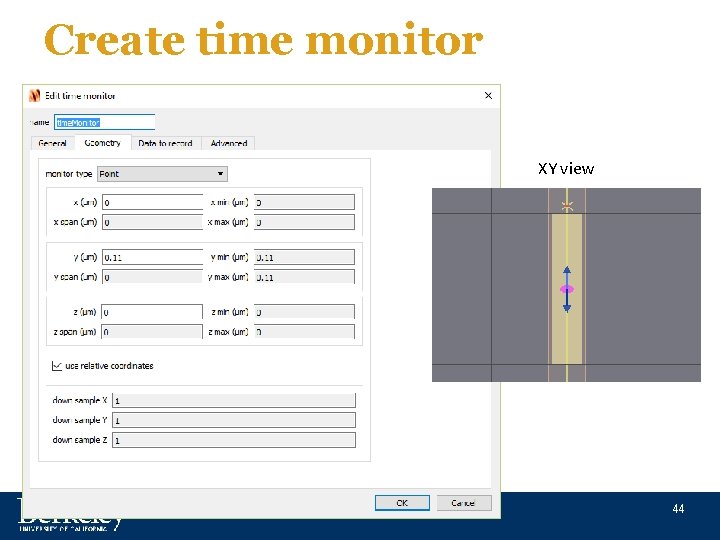Click the XY view label

click(566, 169)
